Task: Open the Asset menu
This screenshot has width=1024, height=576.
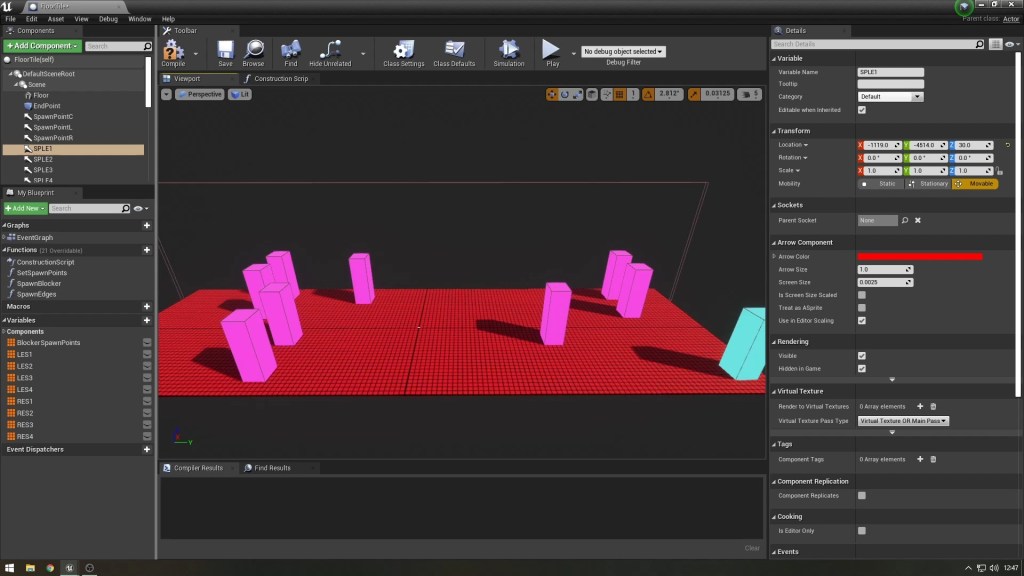Action: [56, 19]
